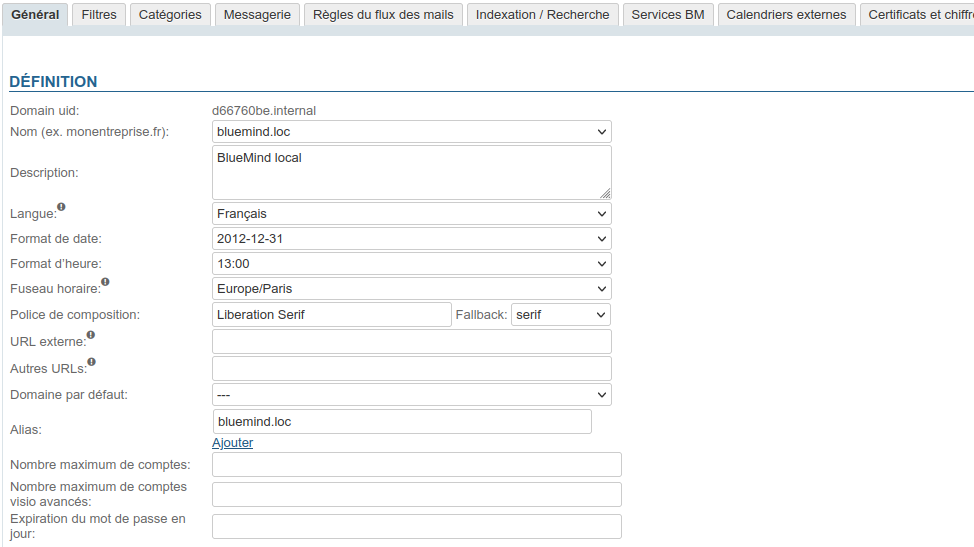Click the Nombre maximum de comptes field
Viewport: 974px width, 547px height.
tap(416, 465)
